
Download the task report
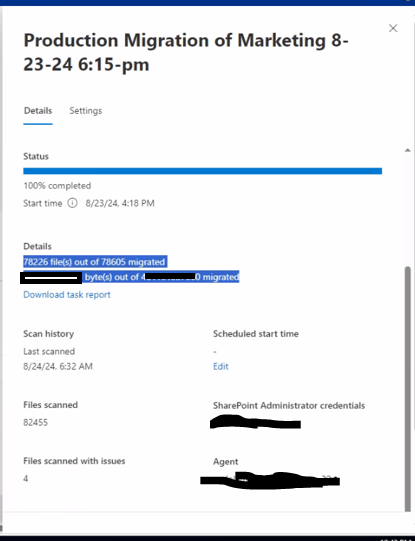coord(67,295)
